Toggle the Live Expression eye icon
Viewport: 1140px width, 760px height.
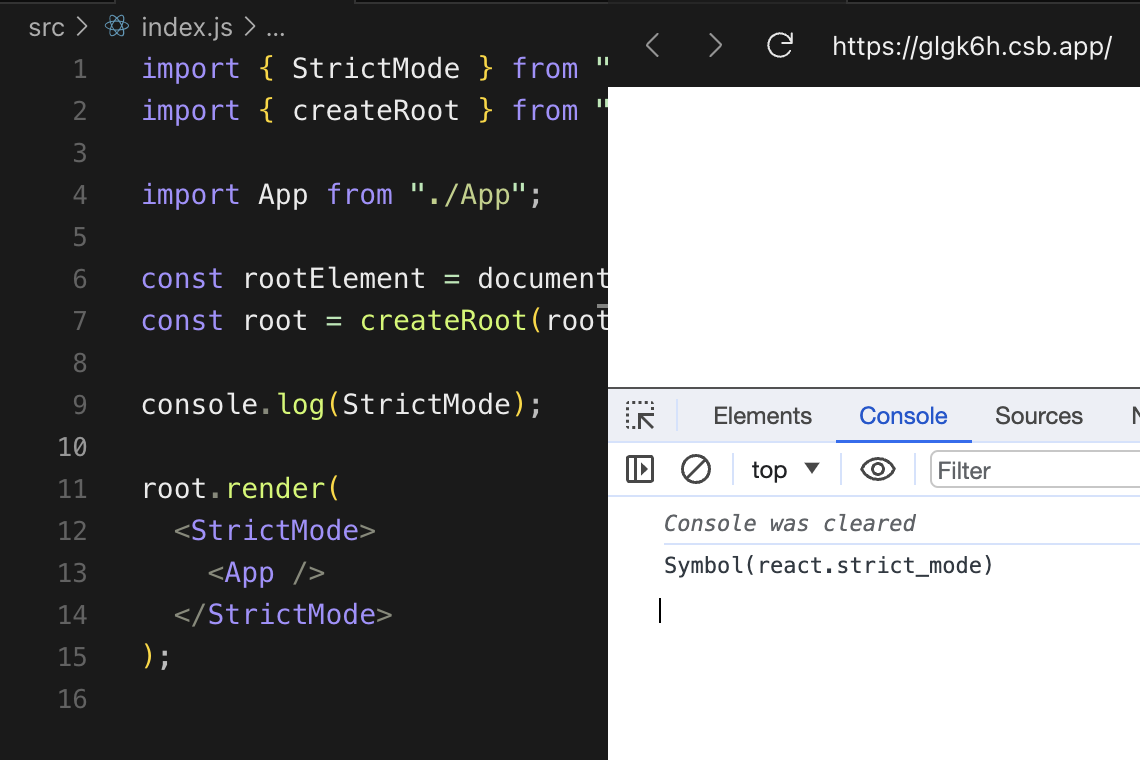tap(877, 469)
